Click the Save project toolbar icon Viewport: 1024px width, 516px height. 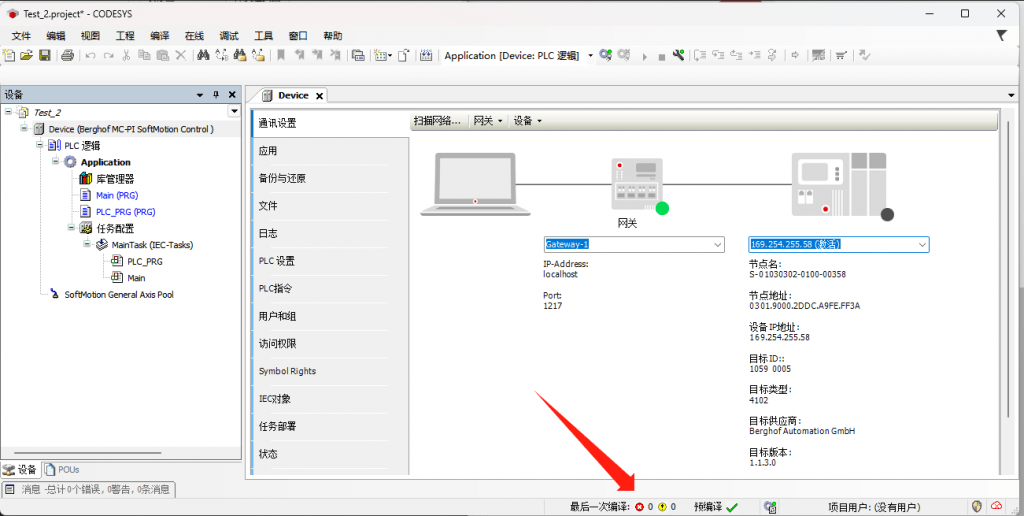tap(45, 55)
